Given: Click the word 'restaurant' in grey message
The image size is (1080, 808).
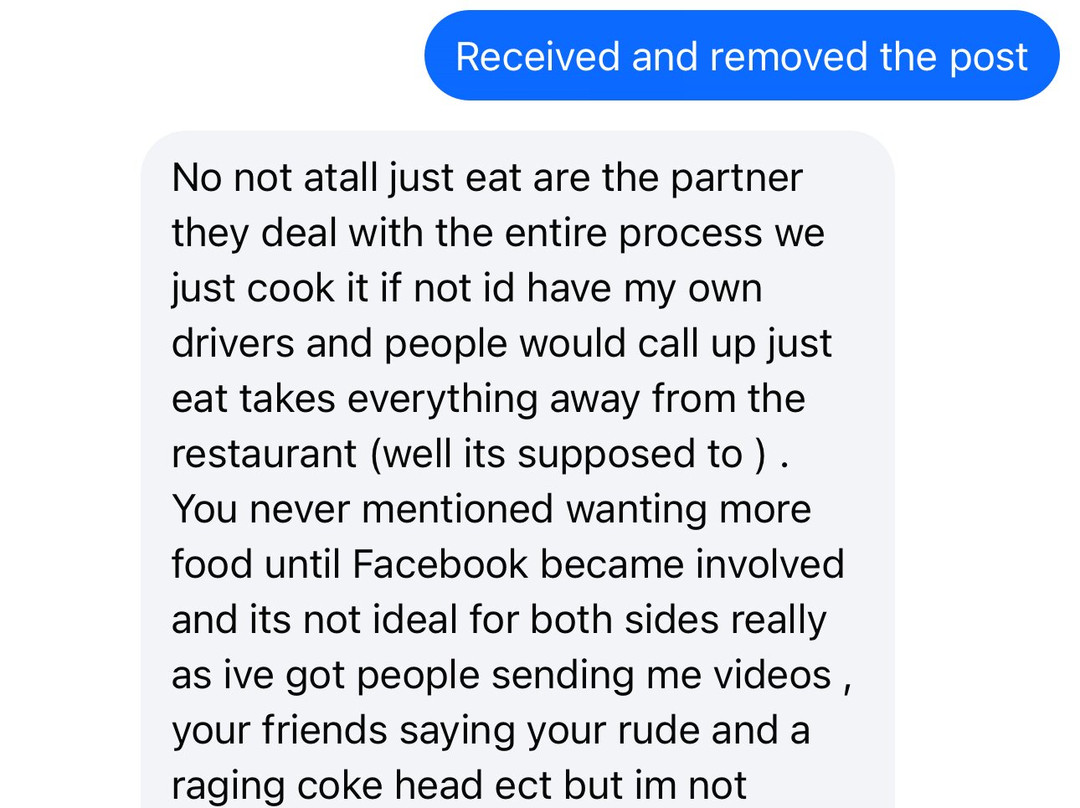Looking at the screenshot, I should [264, 454].
